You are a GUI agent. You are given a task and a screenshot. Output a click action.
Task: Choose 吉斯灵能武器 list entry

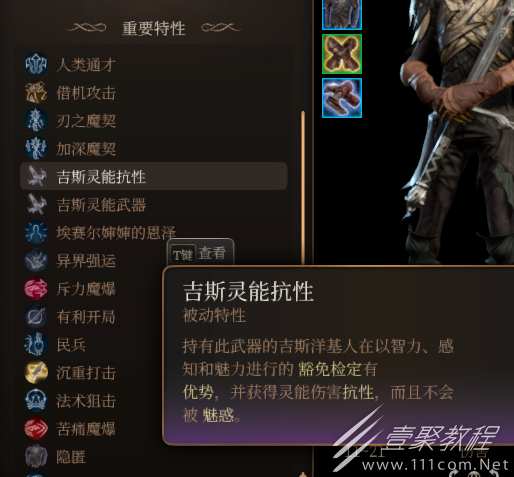point(154,204)
